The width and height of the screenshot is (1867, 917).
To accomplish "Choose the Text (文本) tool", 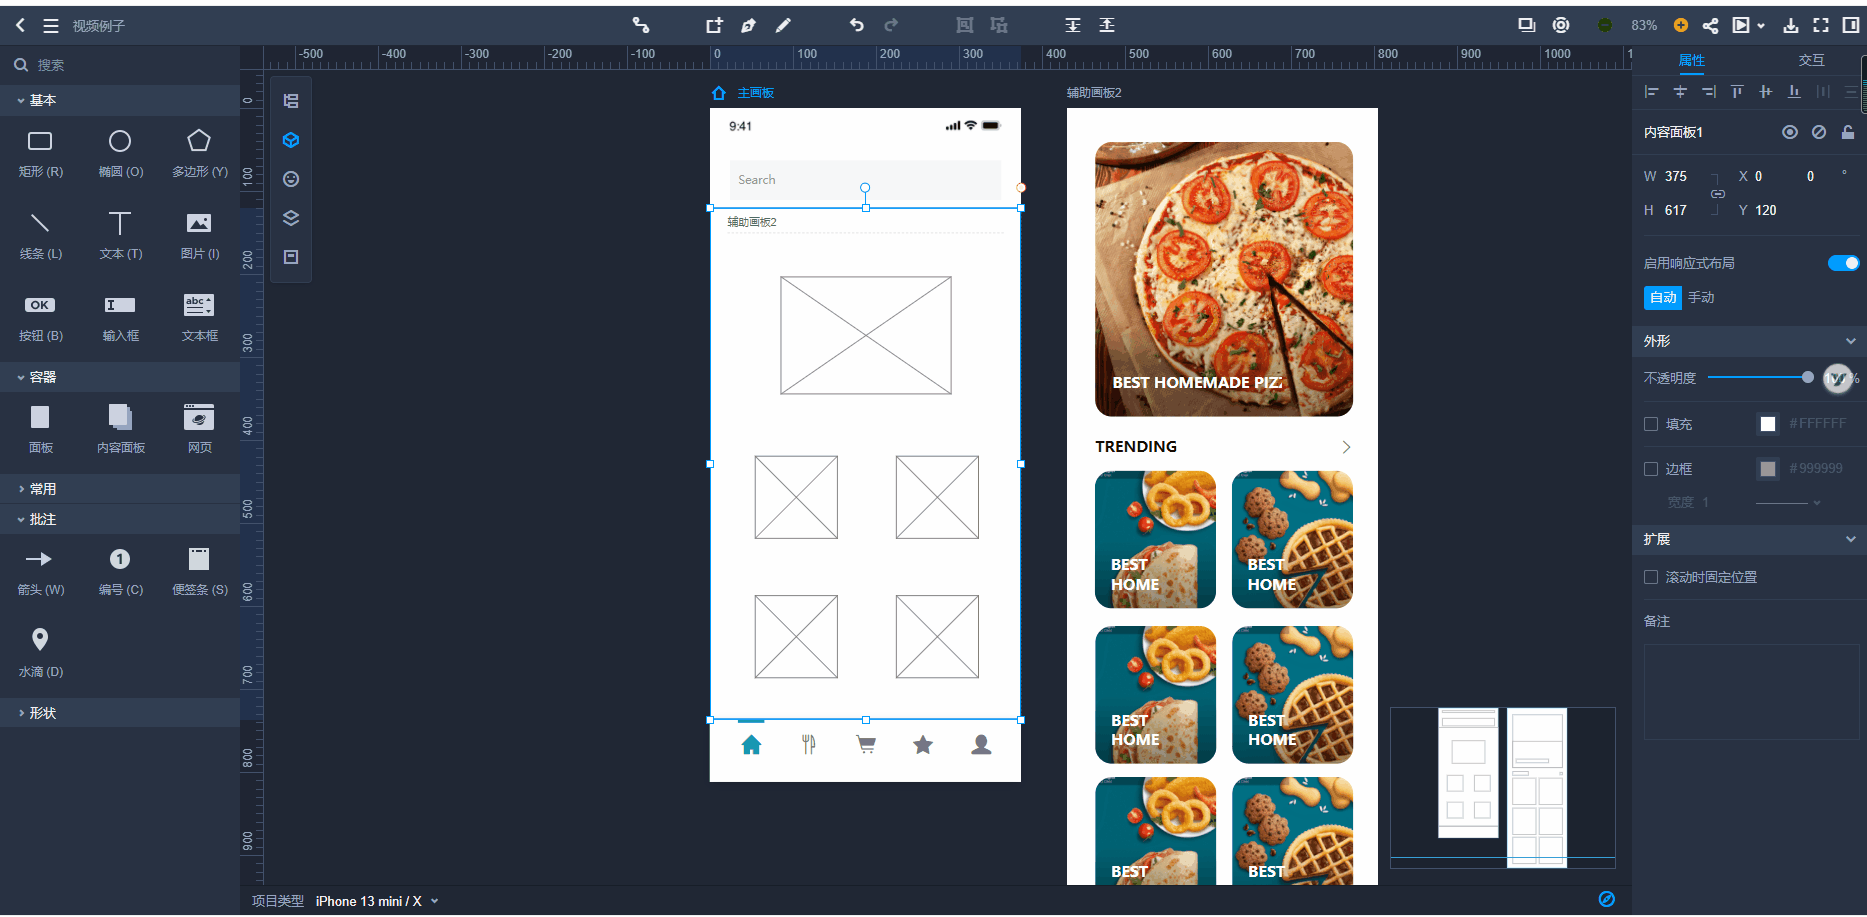I will point(120,235).
